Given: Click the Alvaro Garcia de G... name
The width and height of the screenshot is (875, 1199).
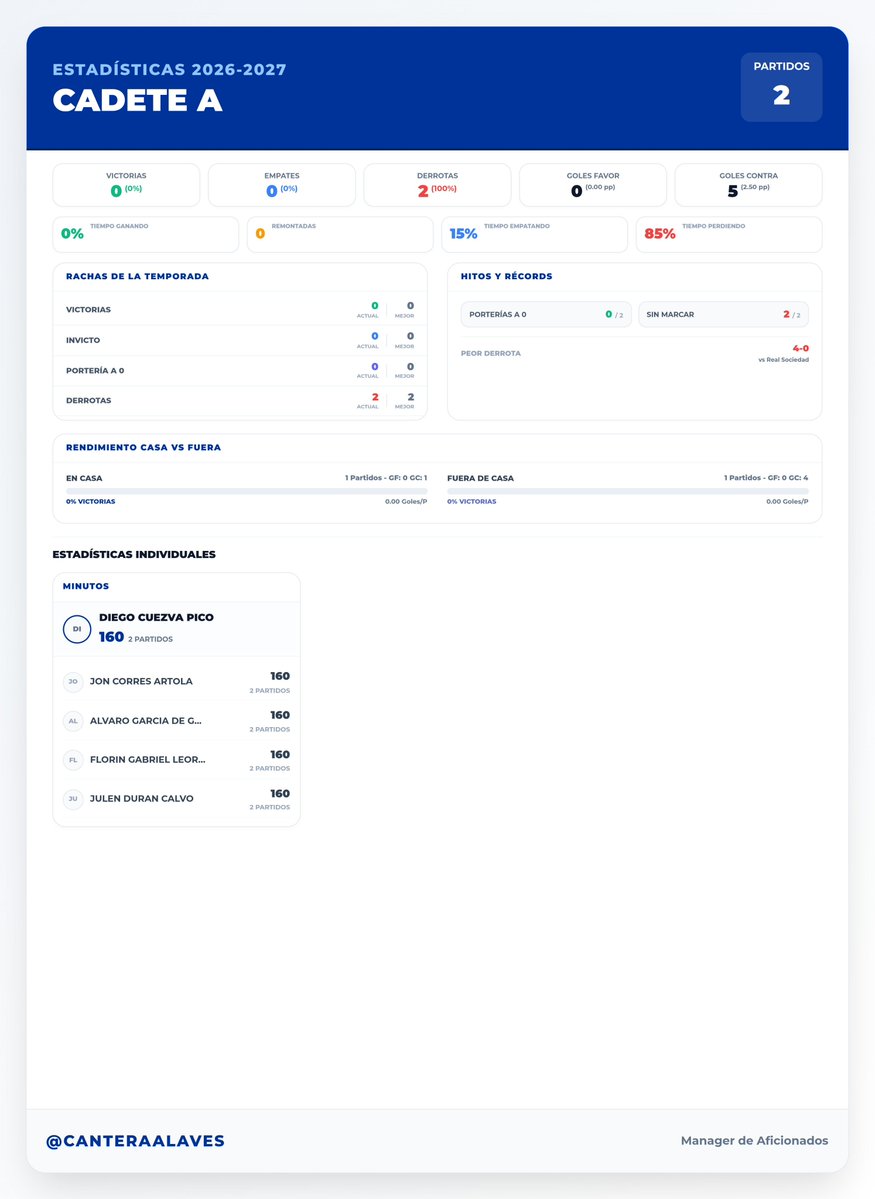Looking at the screenshot, I should tap(145, 720).
